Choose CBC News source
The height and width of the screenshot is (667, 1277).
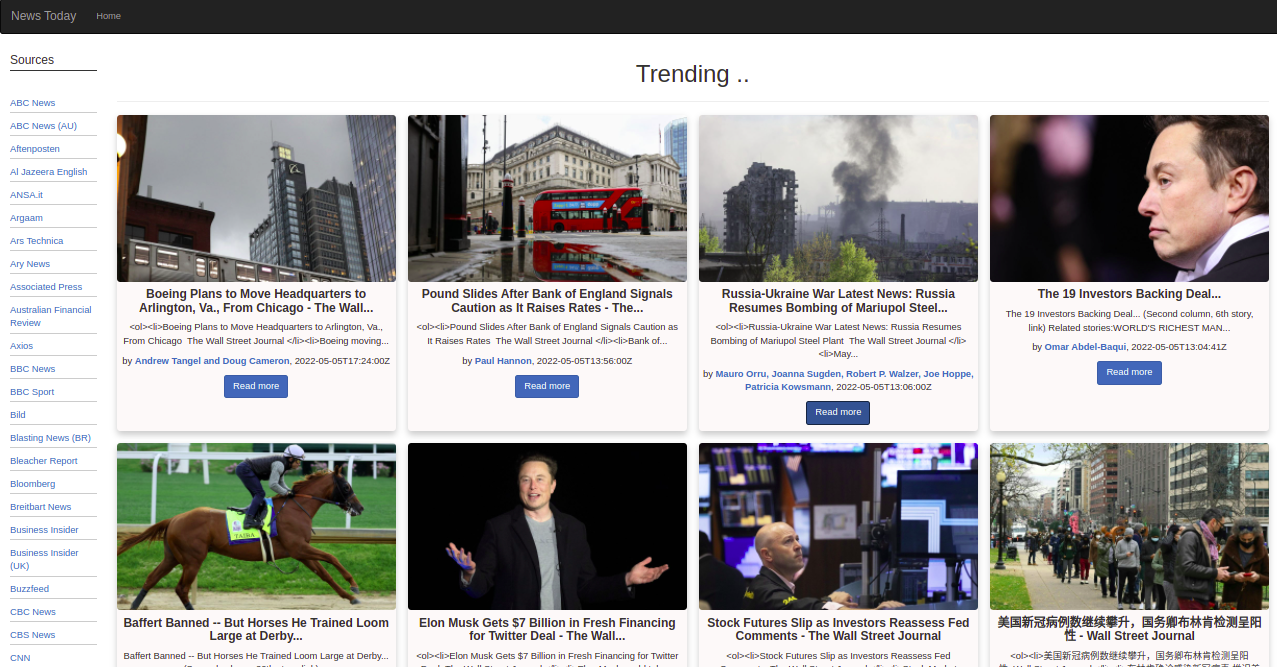coord(33,612)
